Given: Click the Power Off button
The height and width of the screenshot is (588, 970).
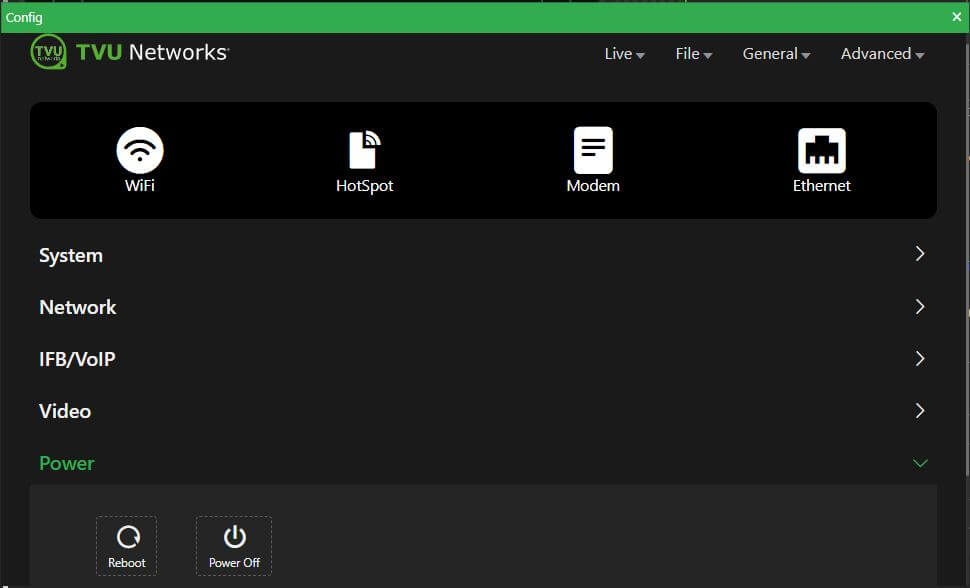Looking at the screenshot, I should tap(234, 546).
